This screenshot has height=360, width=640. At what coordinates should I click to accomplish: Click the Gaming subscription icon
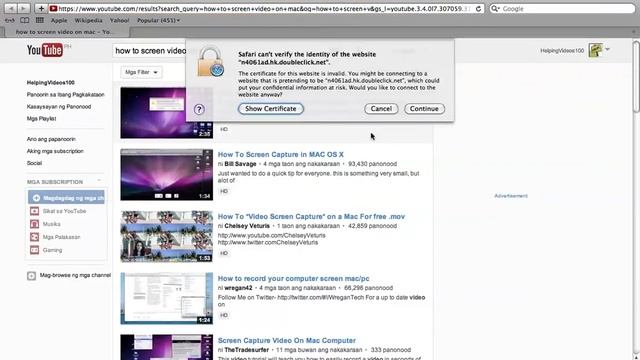pyautogui.click(x=34, y=250)
